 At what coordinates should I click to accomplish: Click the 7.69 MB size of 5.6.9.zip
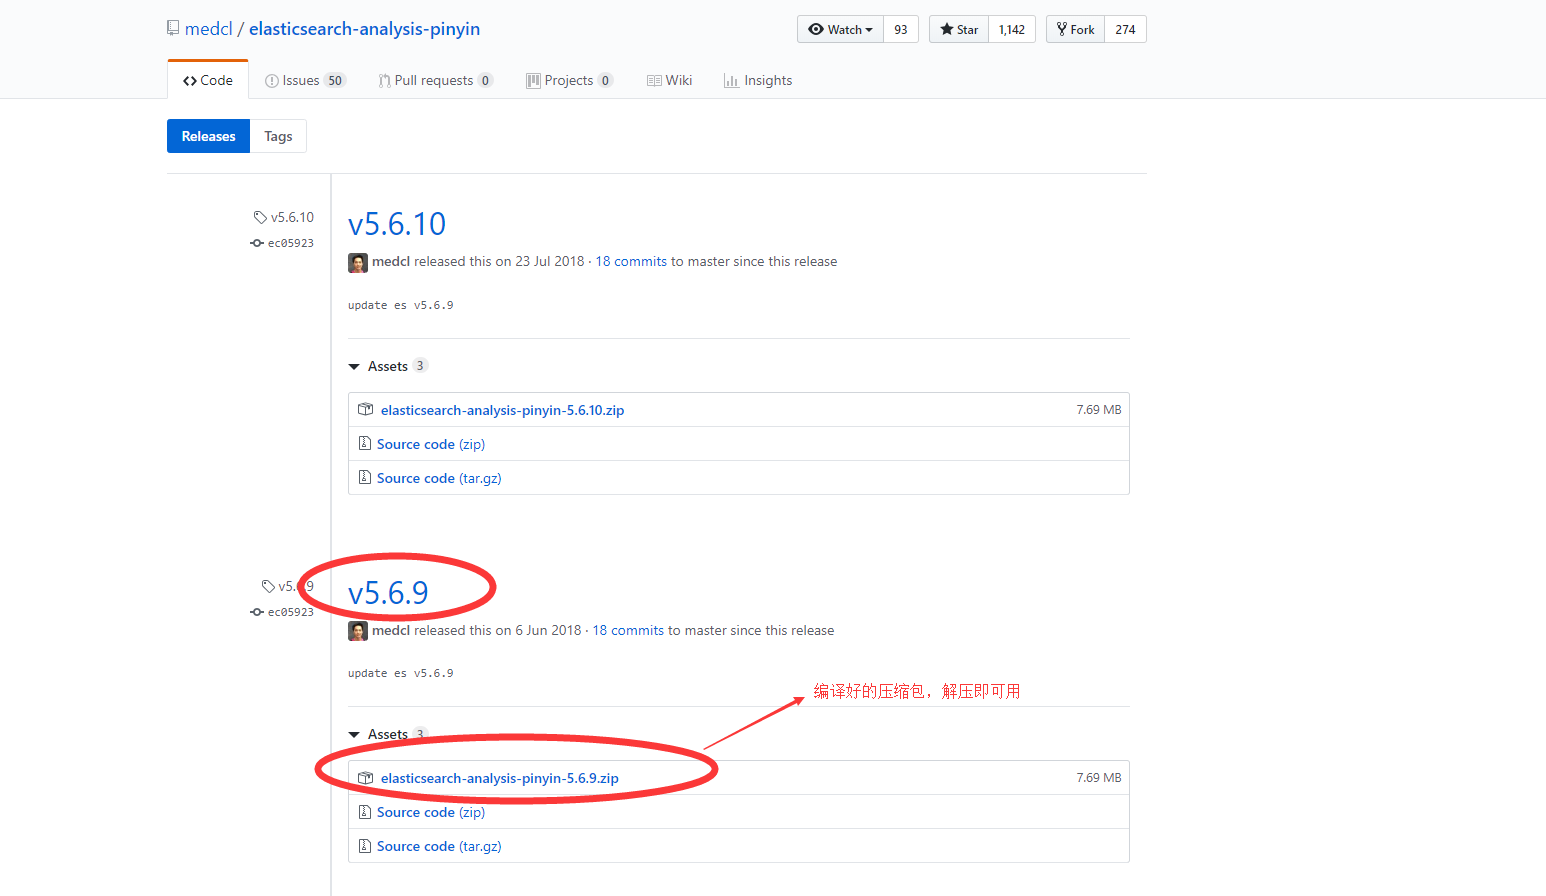click(1098, 778)
